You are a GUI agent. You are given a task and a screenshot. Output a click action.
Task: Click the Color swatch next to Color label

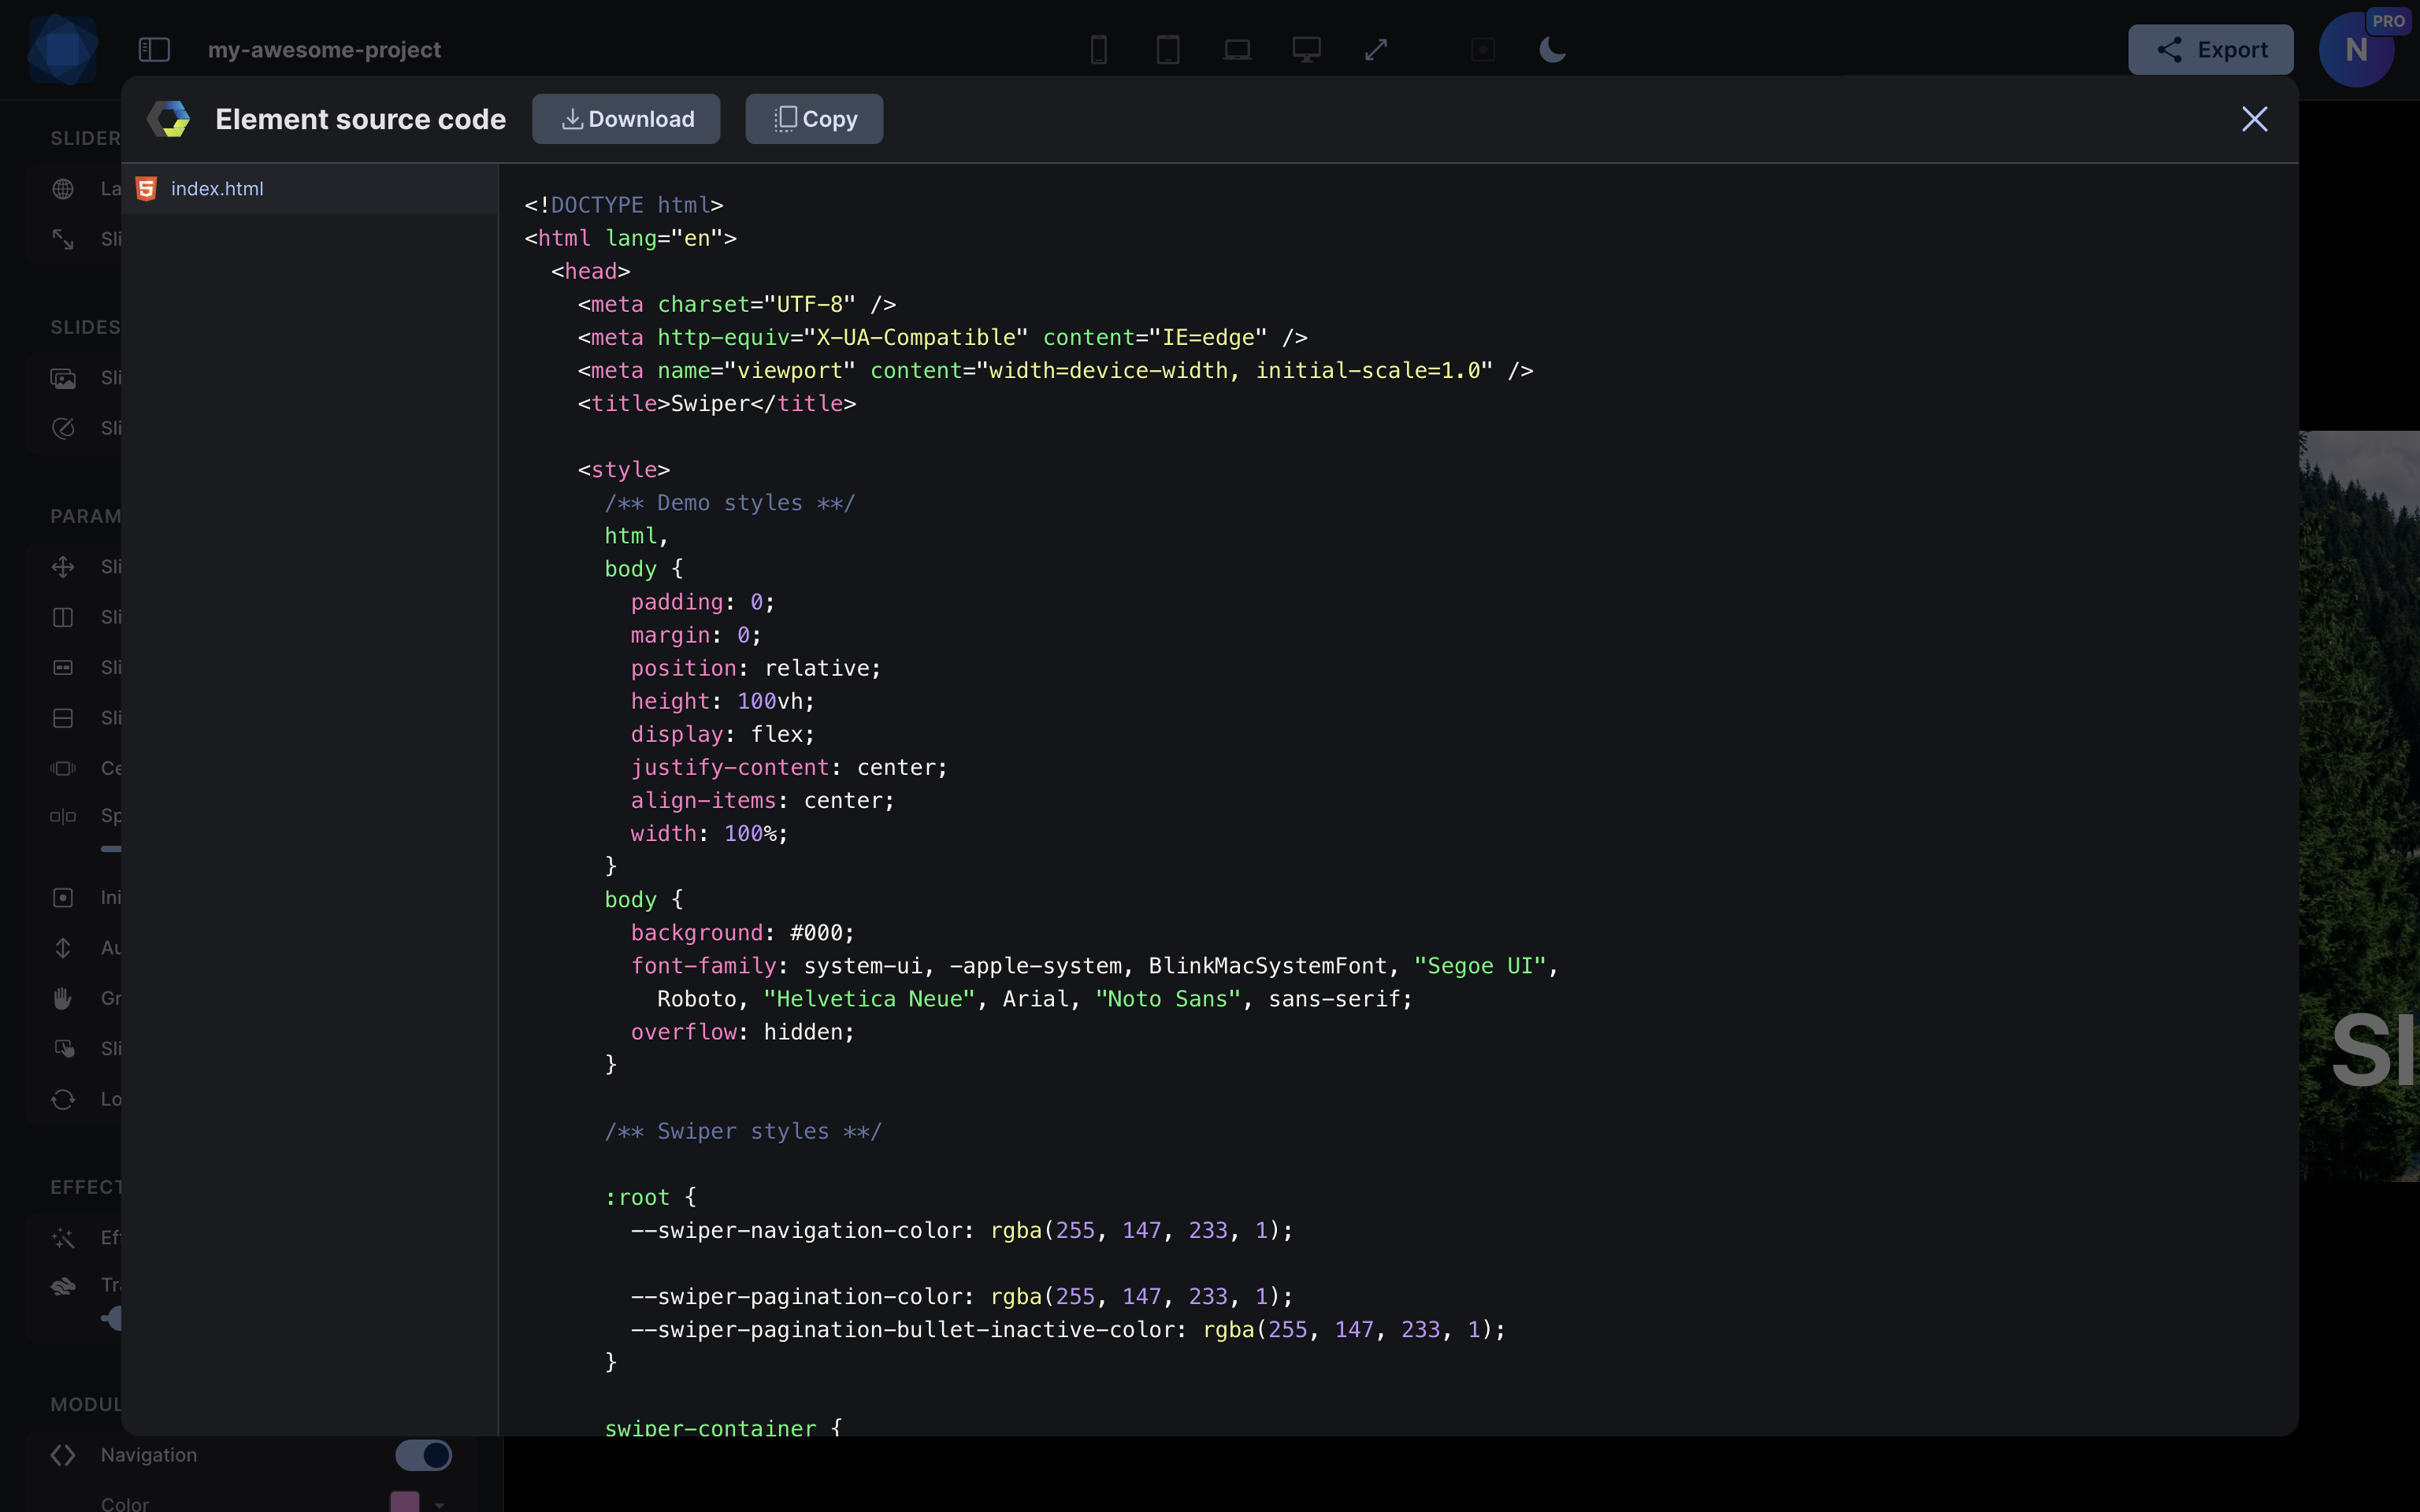point(404,1502)
